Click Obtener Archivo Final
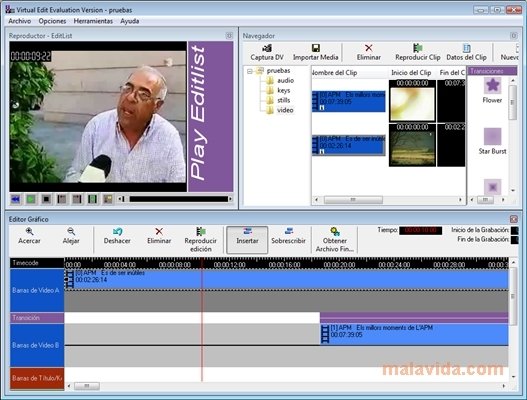The width and height of the screenshot is (527, 400). click(x=334, y=240)
